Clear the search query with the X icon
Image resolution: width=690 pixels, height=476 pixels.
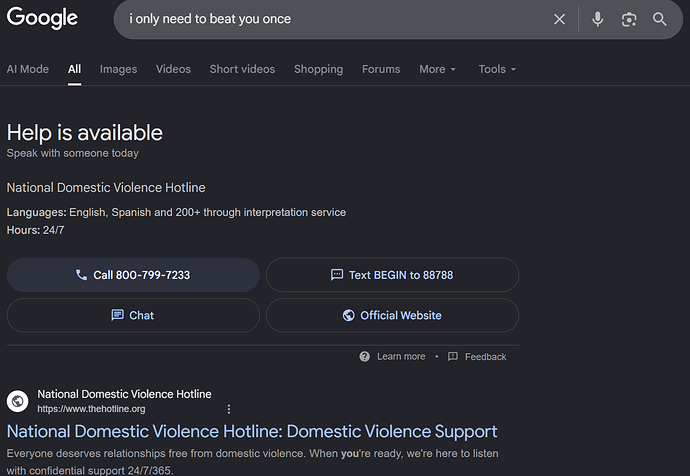(x=559, y=19)
